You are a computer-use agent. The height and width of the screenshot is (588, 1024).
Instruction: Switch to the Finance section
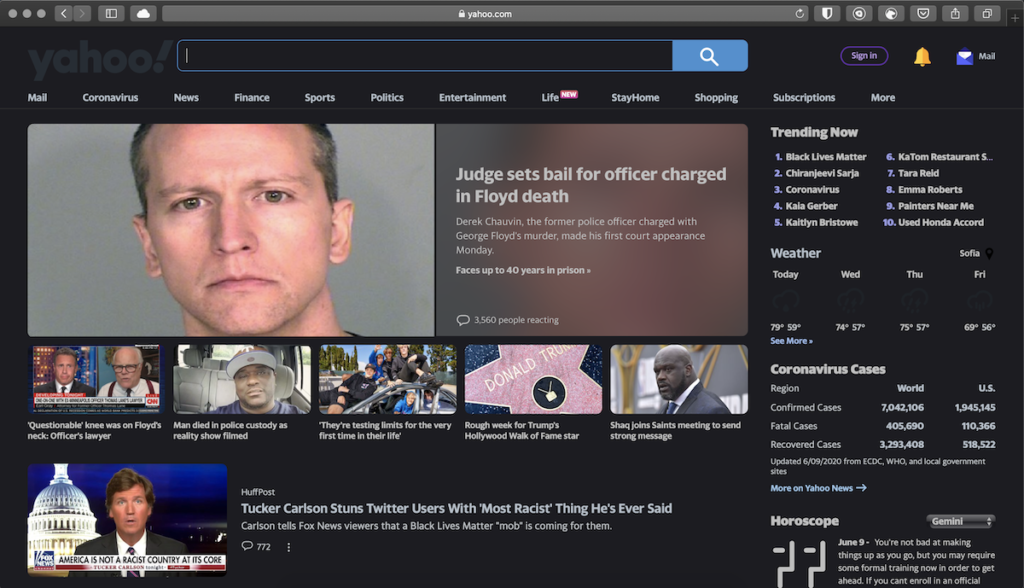[251, 97]
